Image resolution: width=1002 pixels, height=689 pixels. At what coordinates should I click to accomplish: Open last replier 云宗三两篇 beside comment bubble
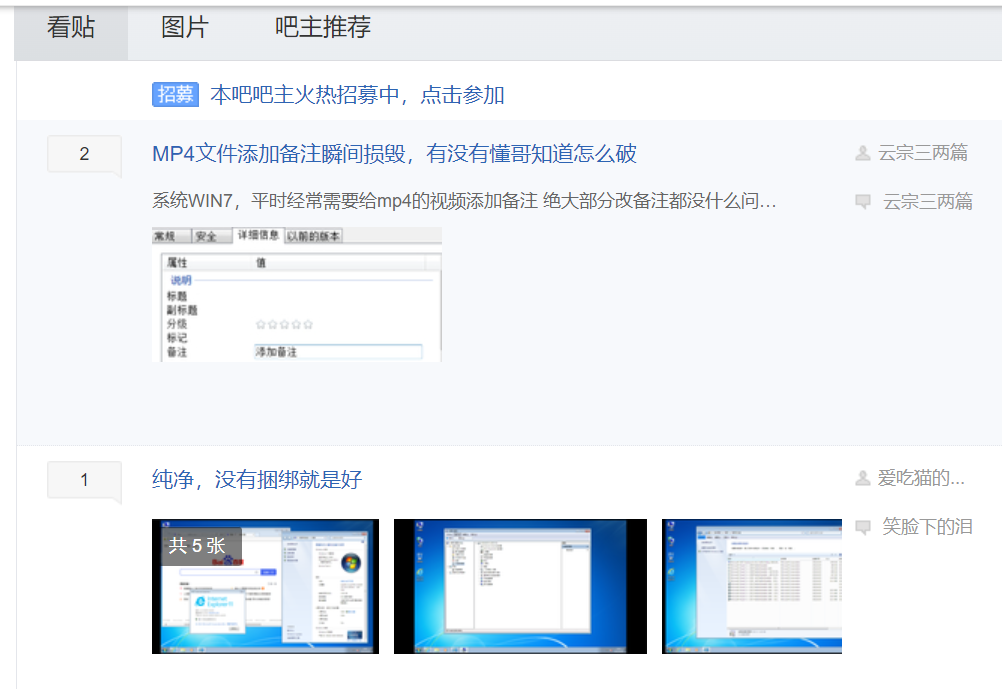(x=927, y=202)
